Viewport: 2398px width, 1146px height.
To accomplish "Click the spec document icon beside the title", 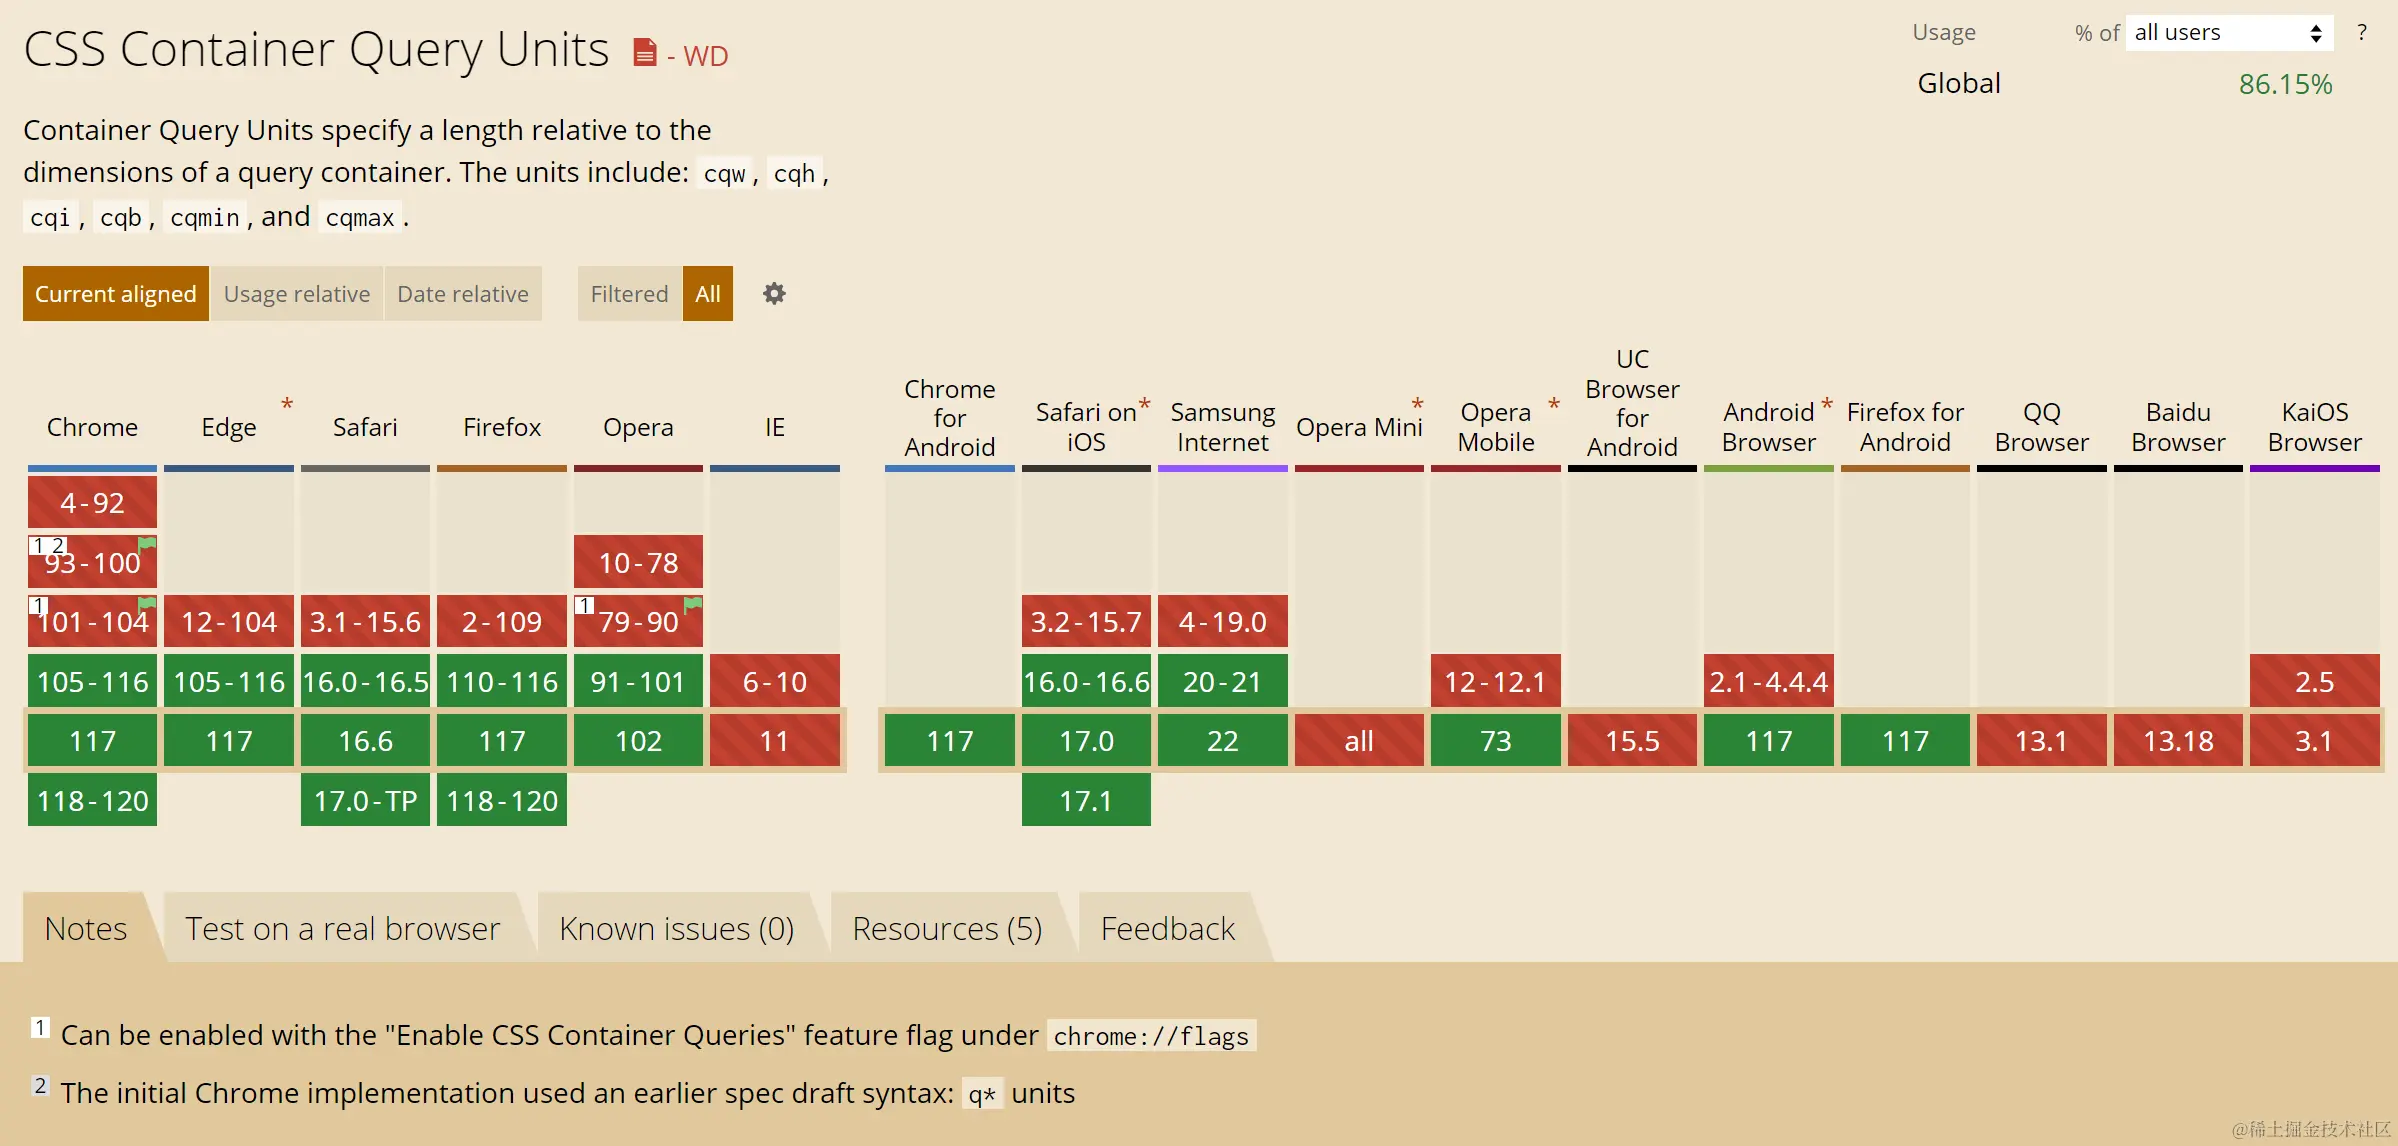I will tap(643, 52).
